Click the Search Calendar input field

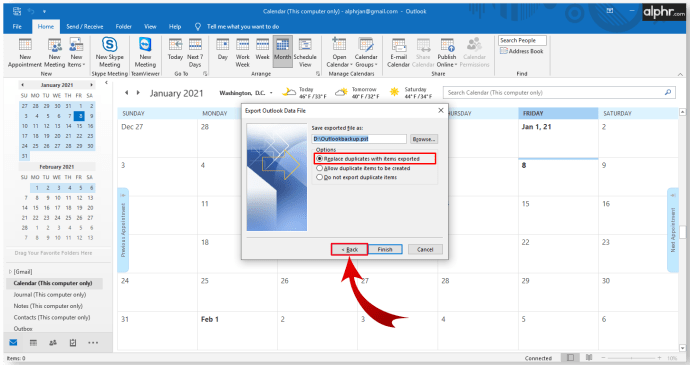[x=554, y=92]
